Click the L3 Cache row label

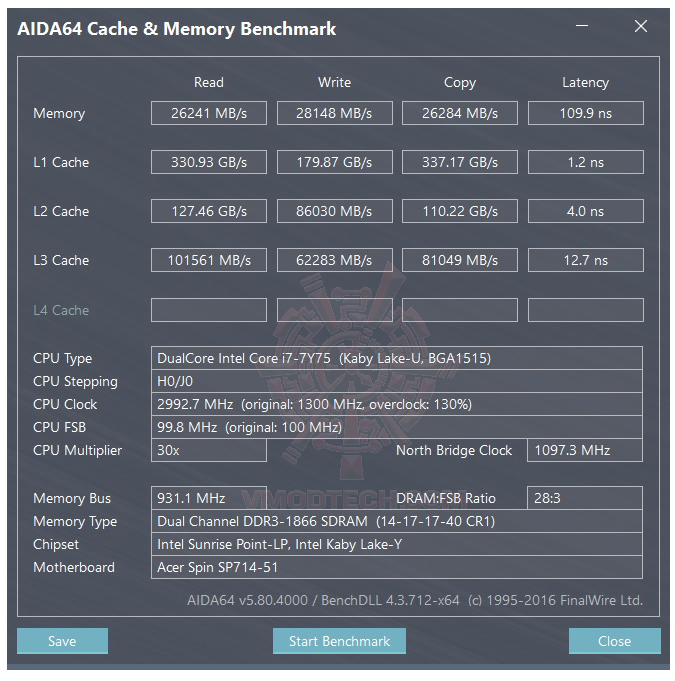click(x=61, y=261)
